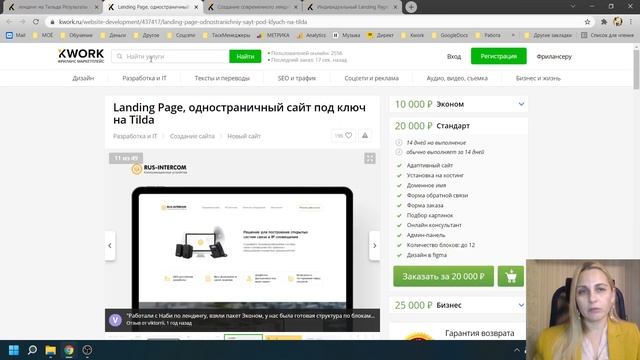Open the МЕТРИКА bookmark
Image resolution: width=640 pixels, height=360 pixels.
point(273,36)
